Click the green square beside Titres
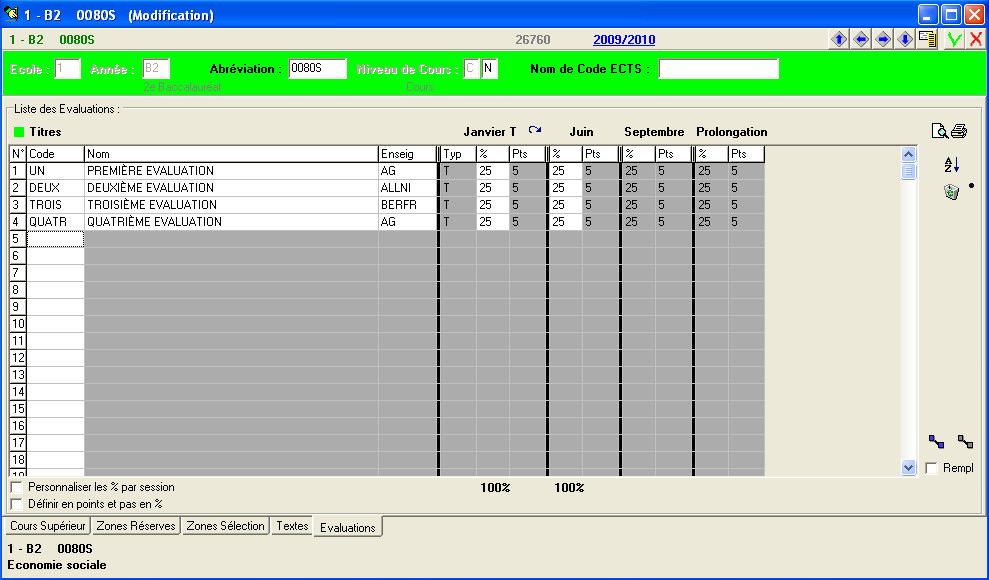Image resolution: width=989 pixels, height=580 pixels. [19, 132]
